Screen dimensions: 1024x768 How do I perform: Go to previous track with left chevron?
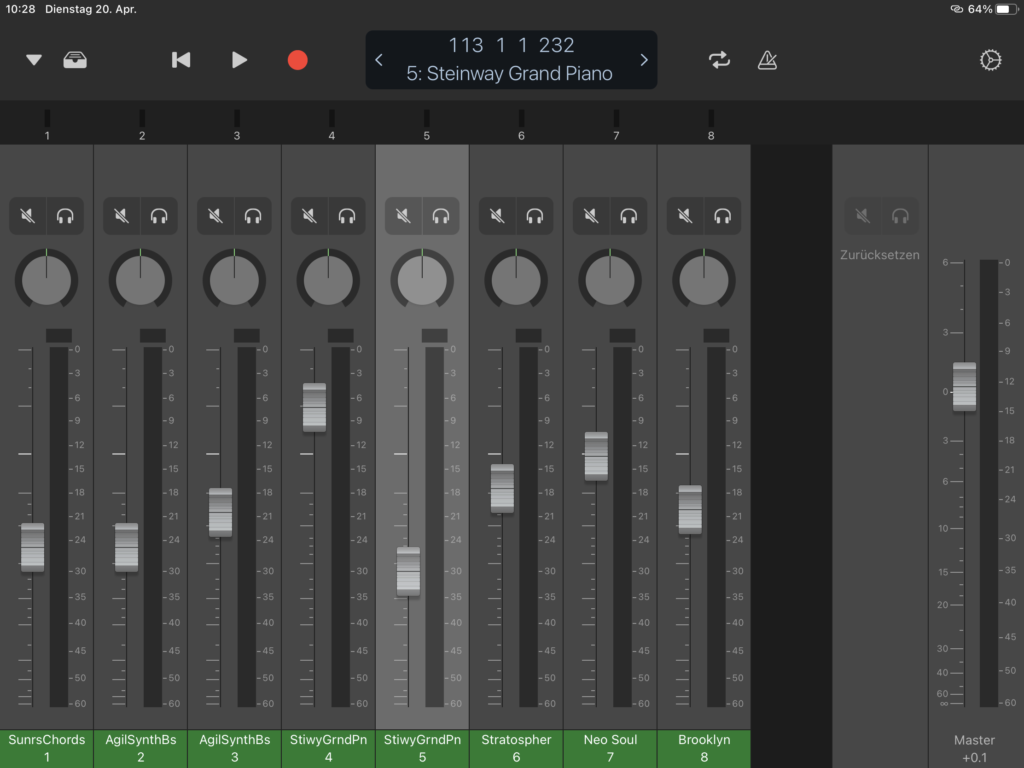pos(379,60)
